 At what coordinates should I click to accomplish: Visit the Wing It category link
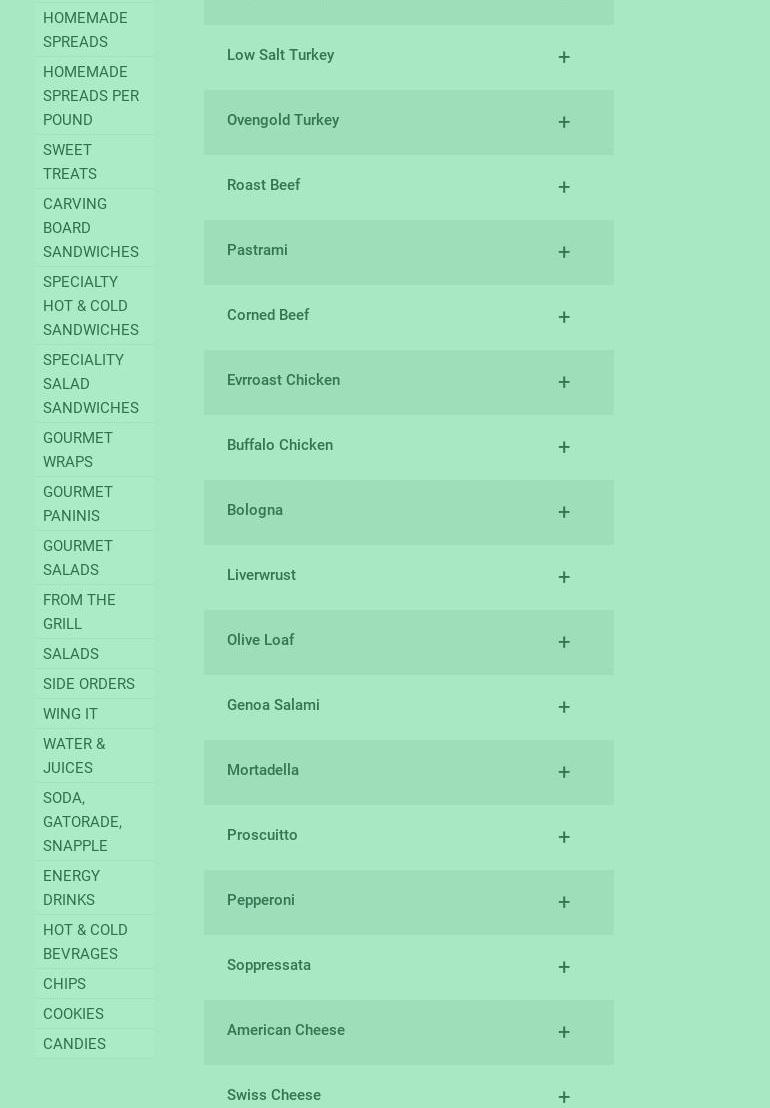70,714
